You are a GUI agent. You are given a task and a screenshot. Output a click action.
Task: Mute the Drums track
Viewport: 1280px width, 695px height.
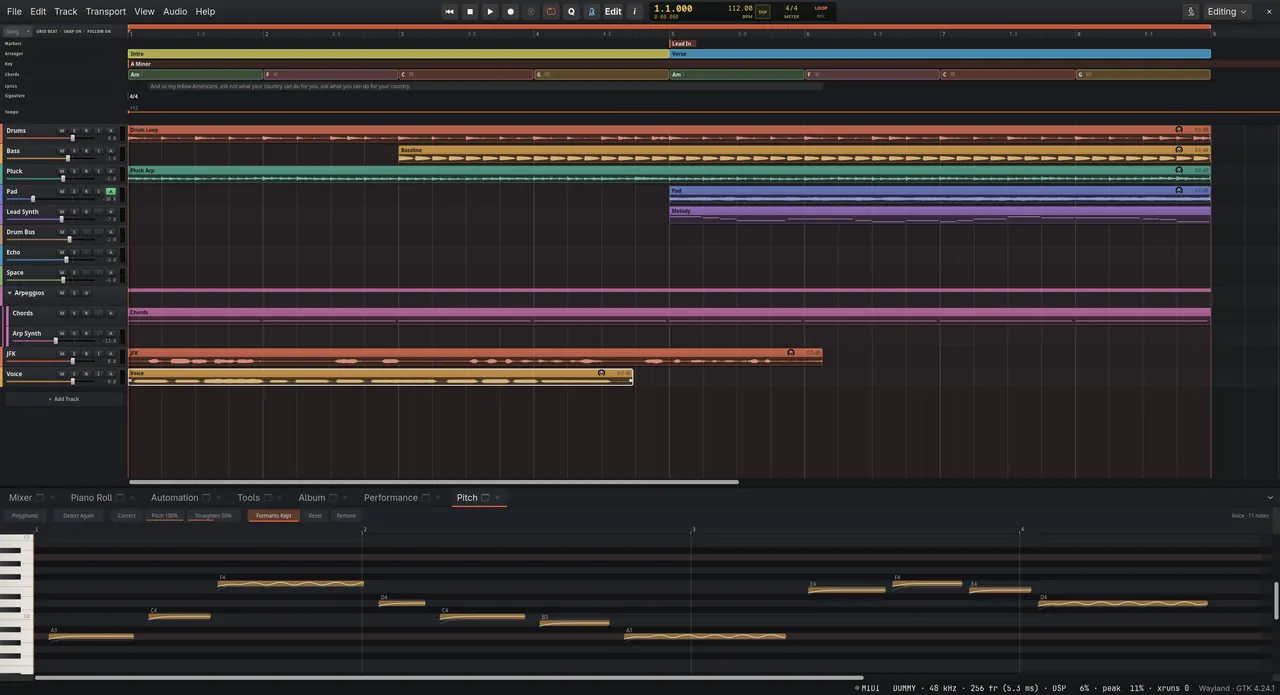click(62, 131)
